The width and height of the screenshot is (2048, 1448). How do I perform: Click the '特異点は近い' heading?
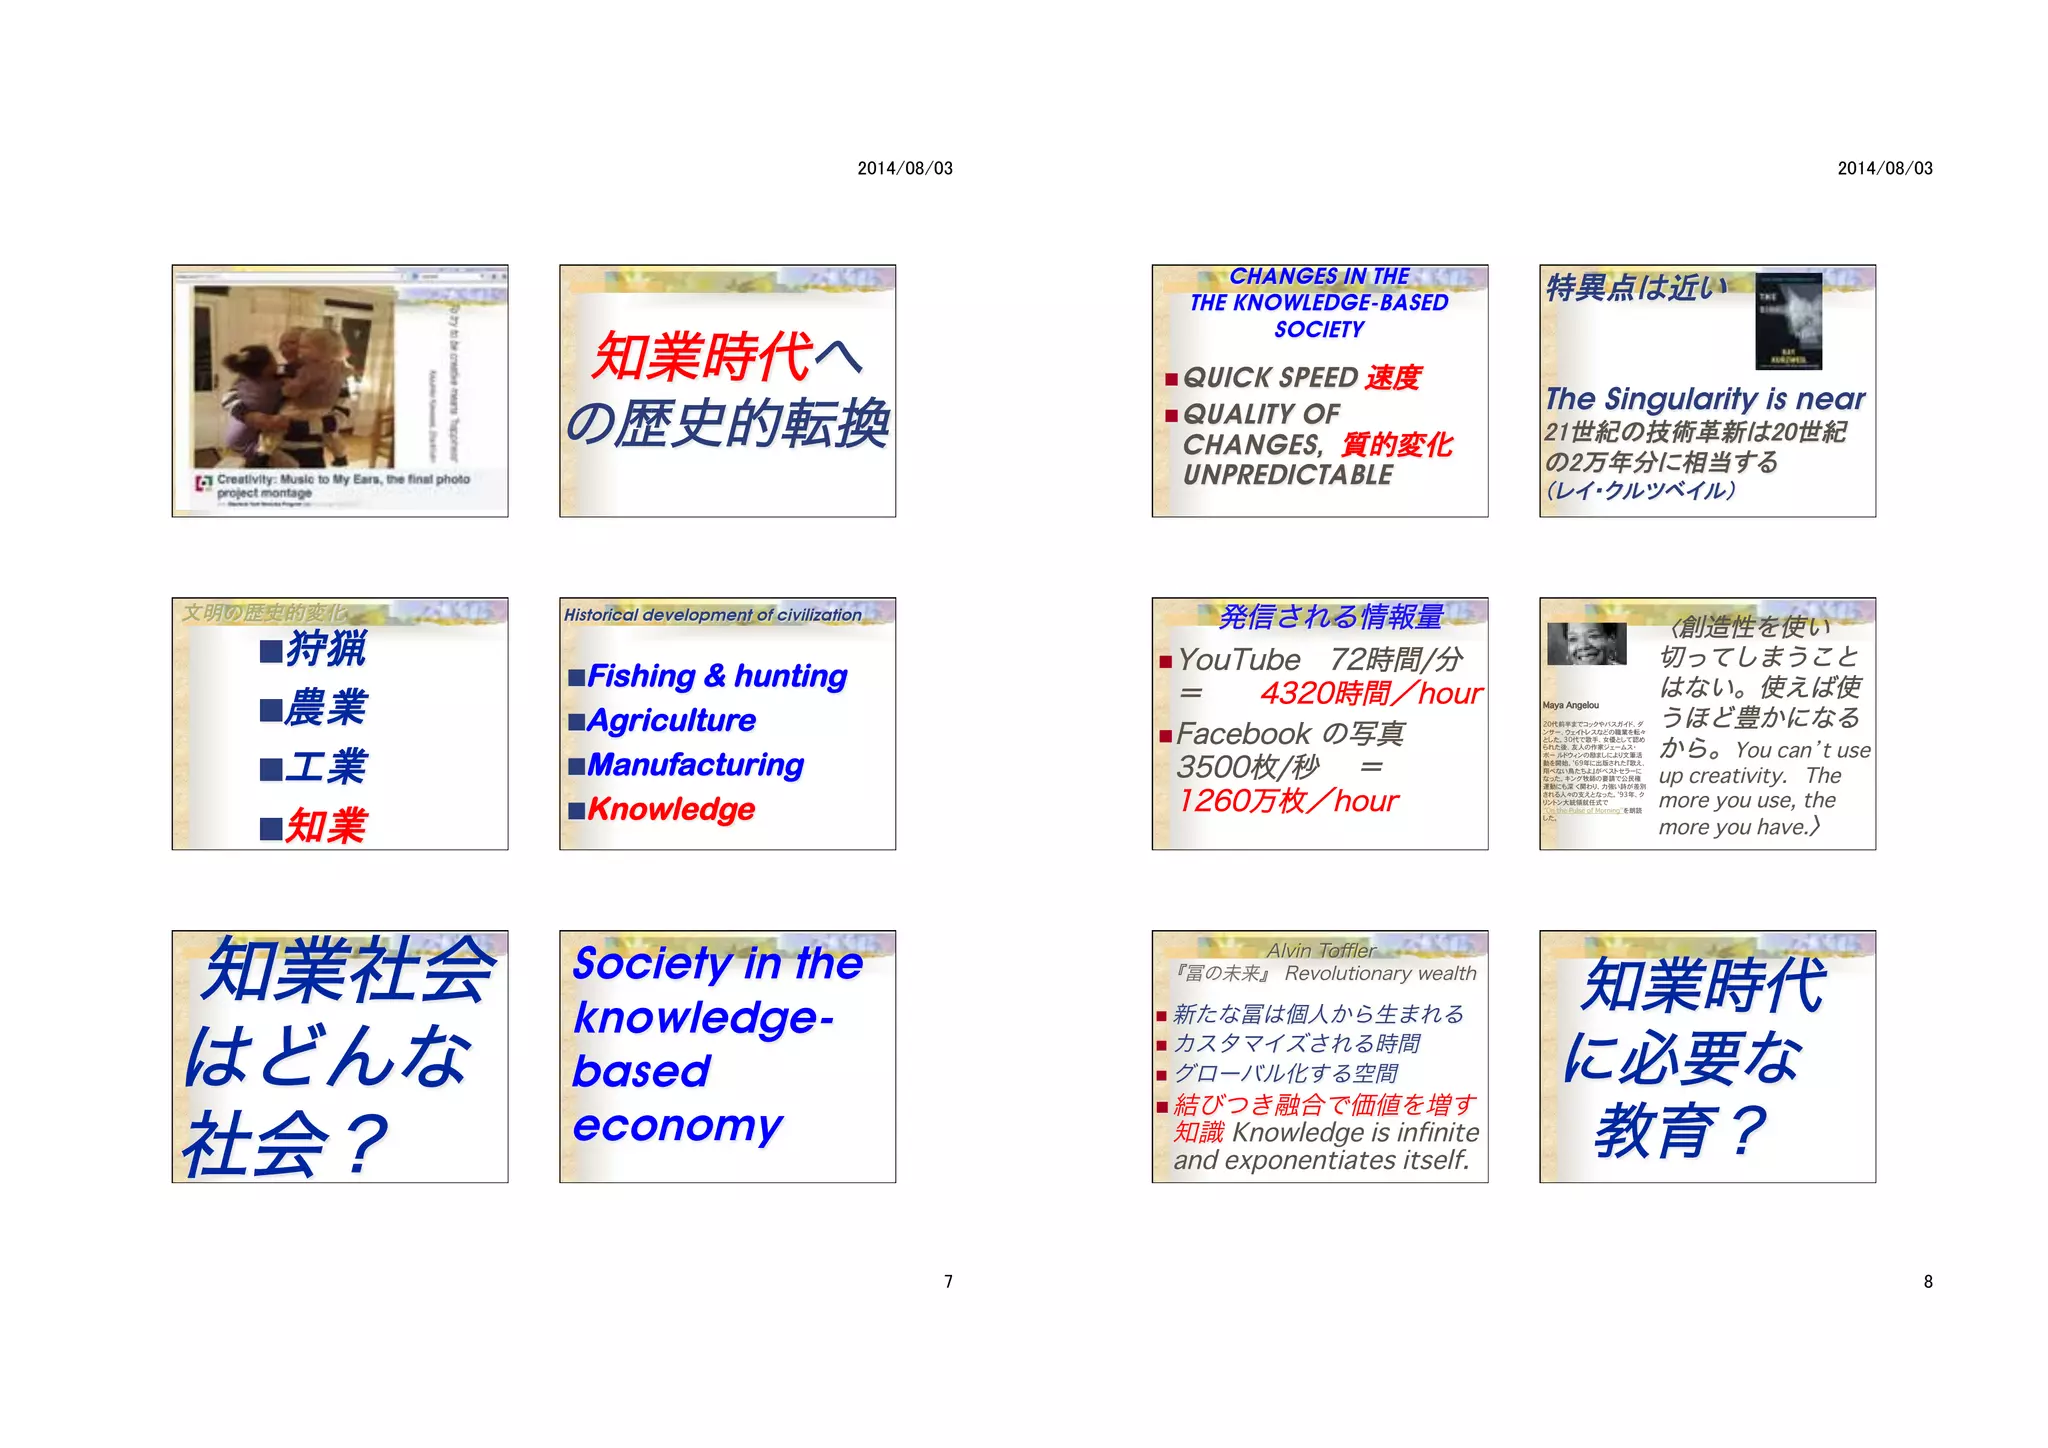(1636, 288)
